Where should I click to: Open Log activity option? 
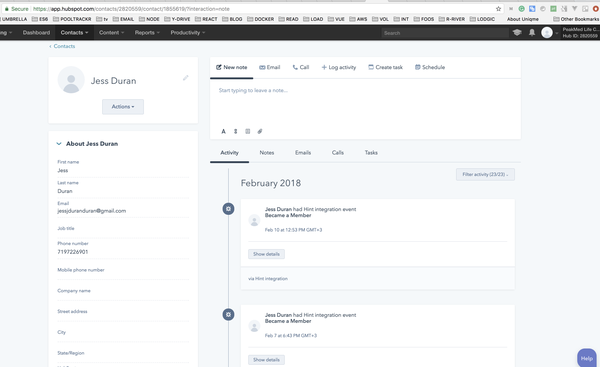tap(339, 67)
